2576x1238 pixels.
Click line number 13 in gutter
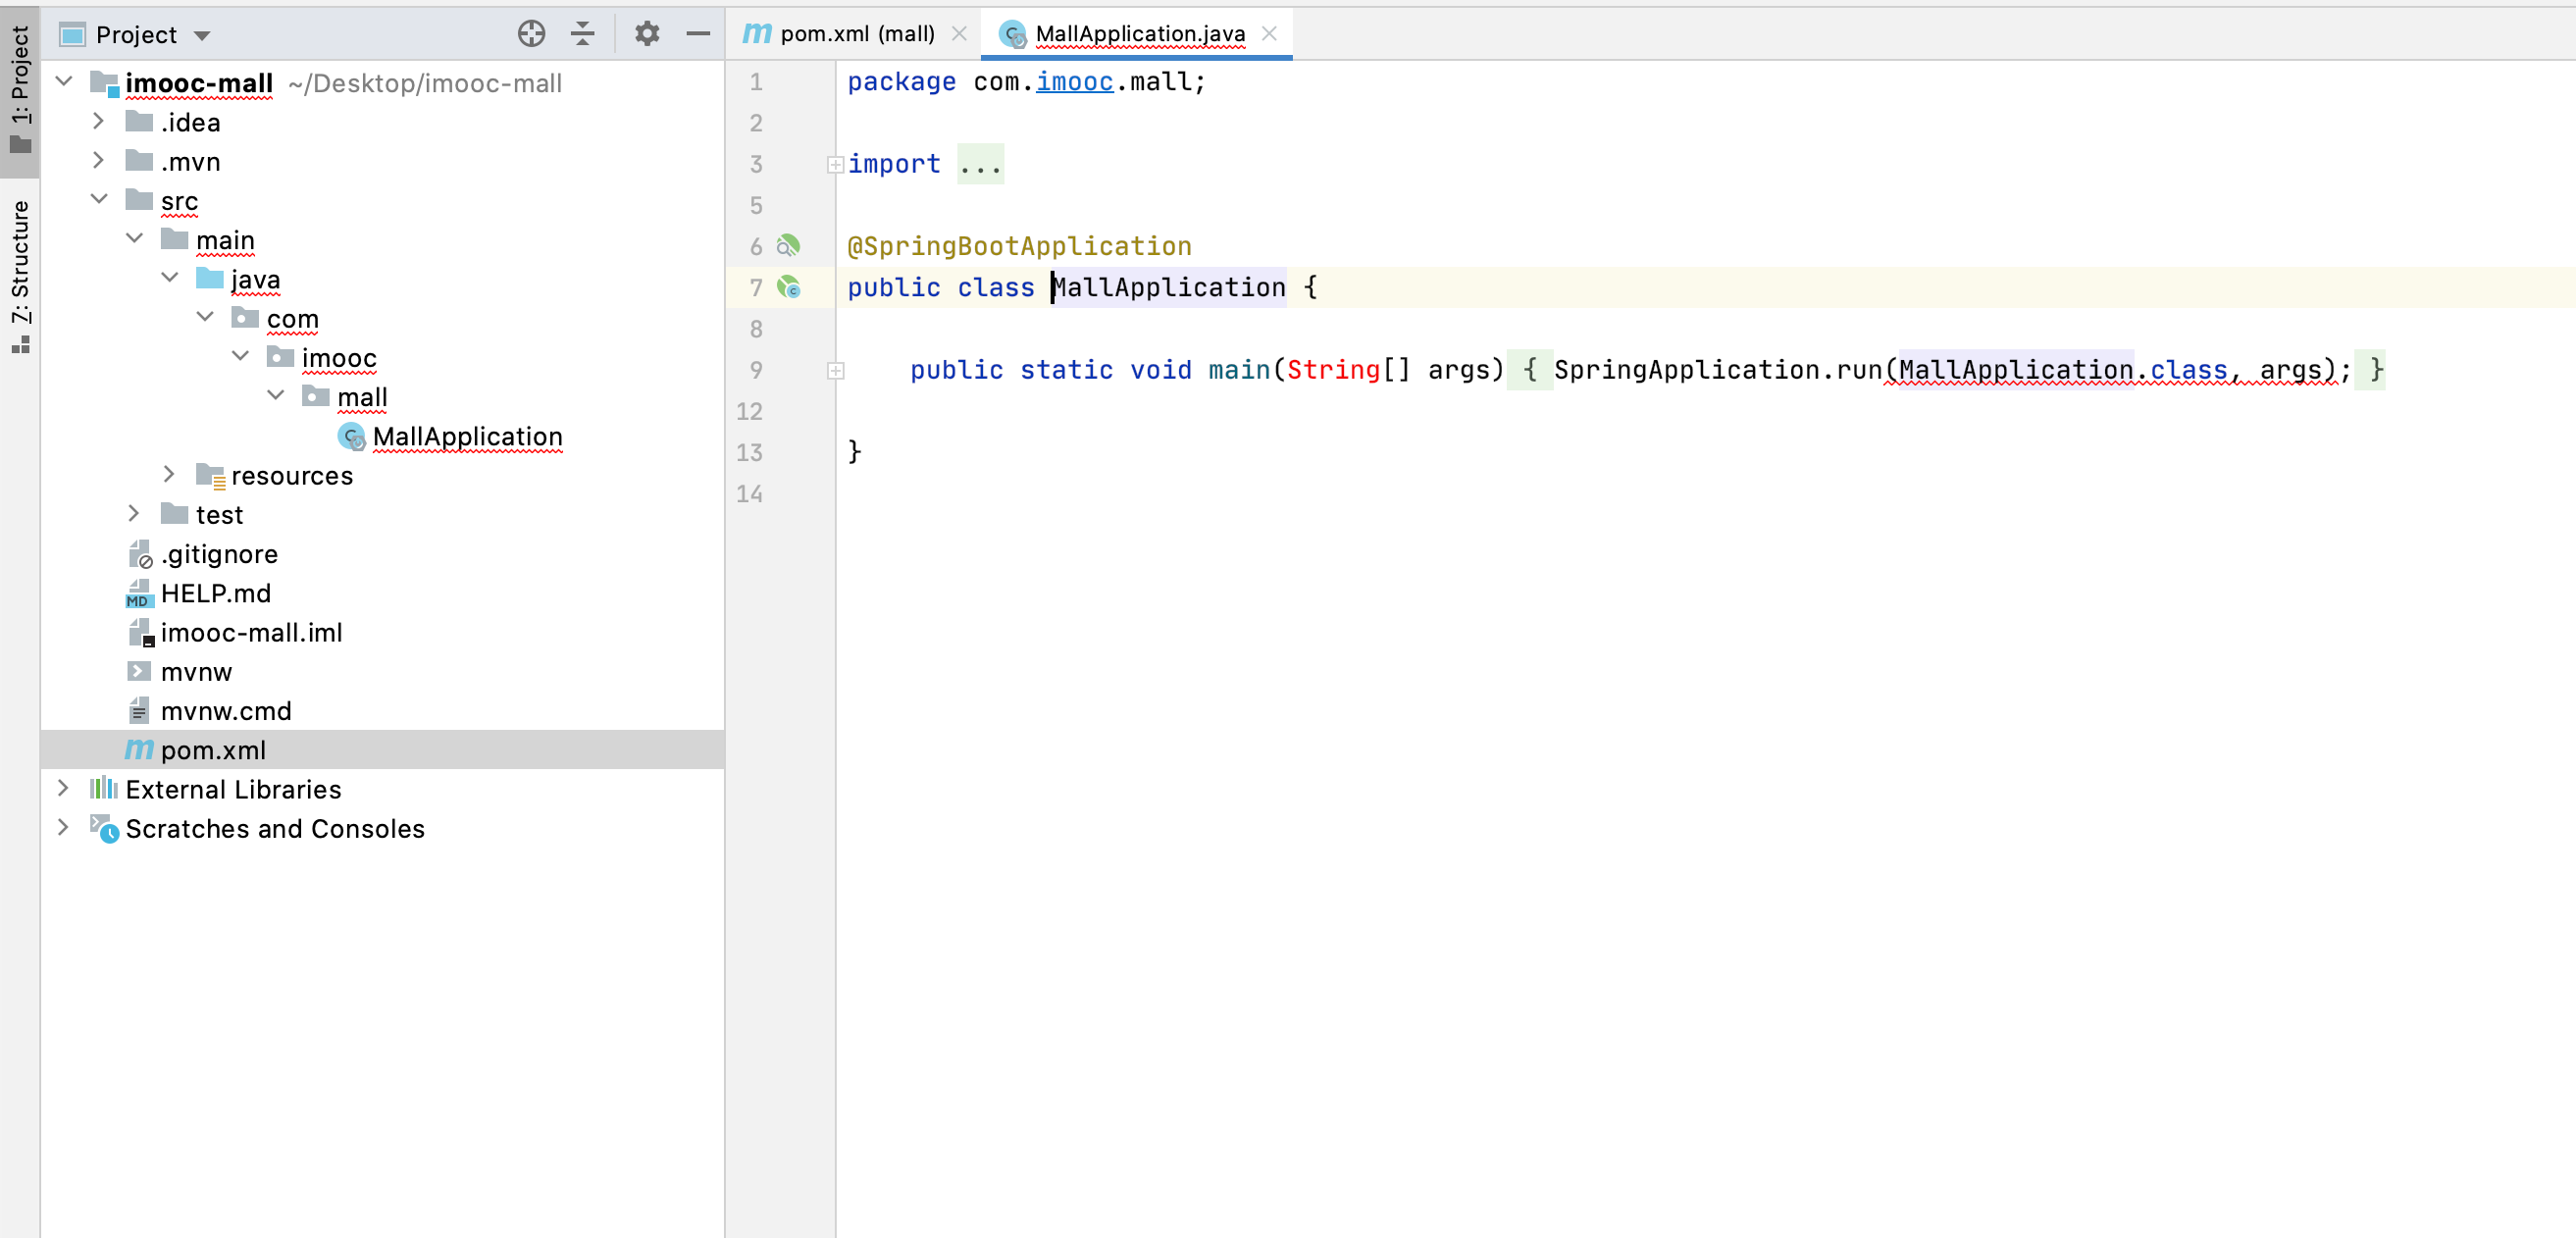pyautogui.click(x=749, y=452)
